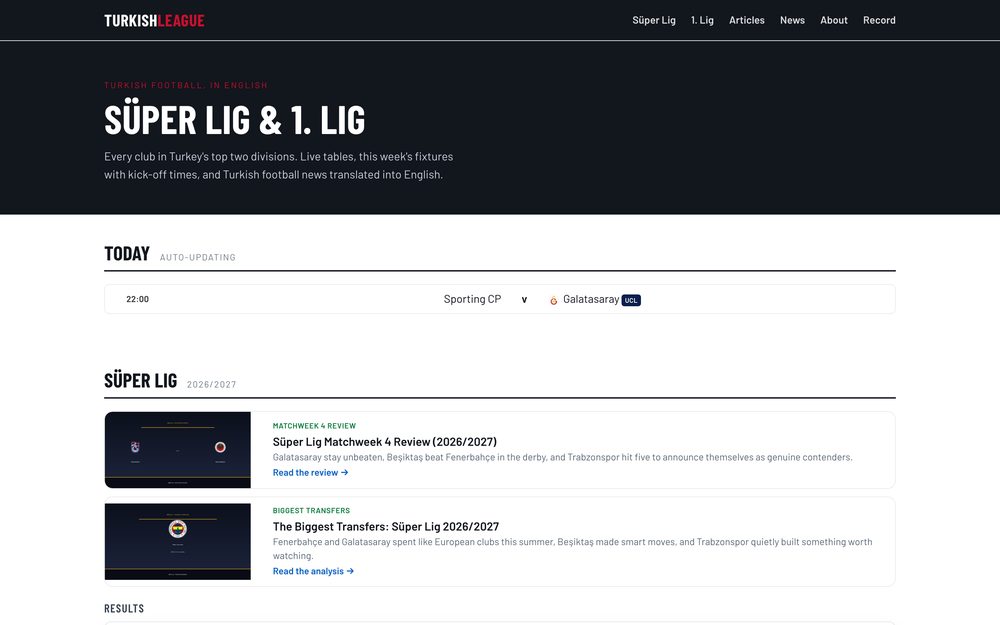Viewport: 1000px width, 625px height.
Task: Click the 'SÜPER LIG & 1. LIG' hero title
Action: click(x=235, y=119)
